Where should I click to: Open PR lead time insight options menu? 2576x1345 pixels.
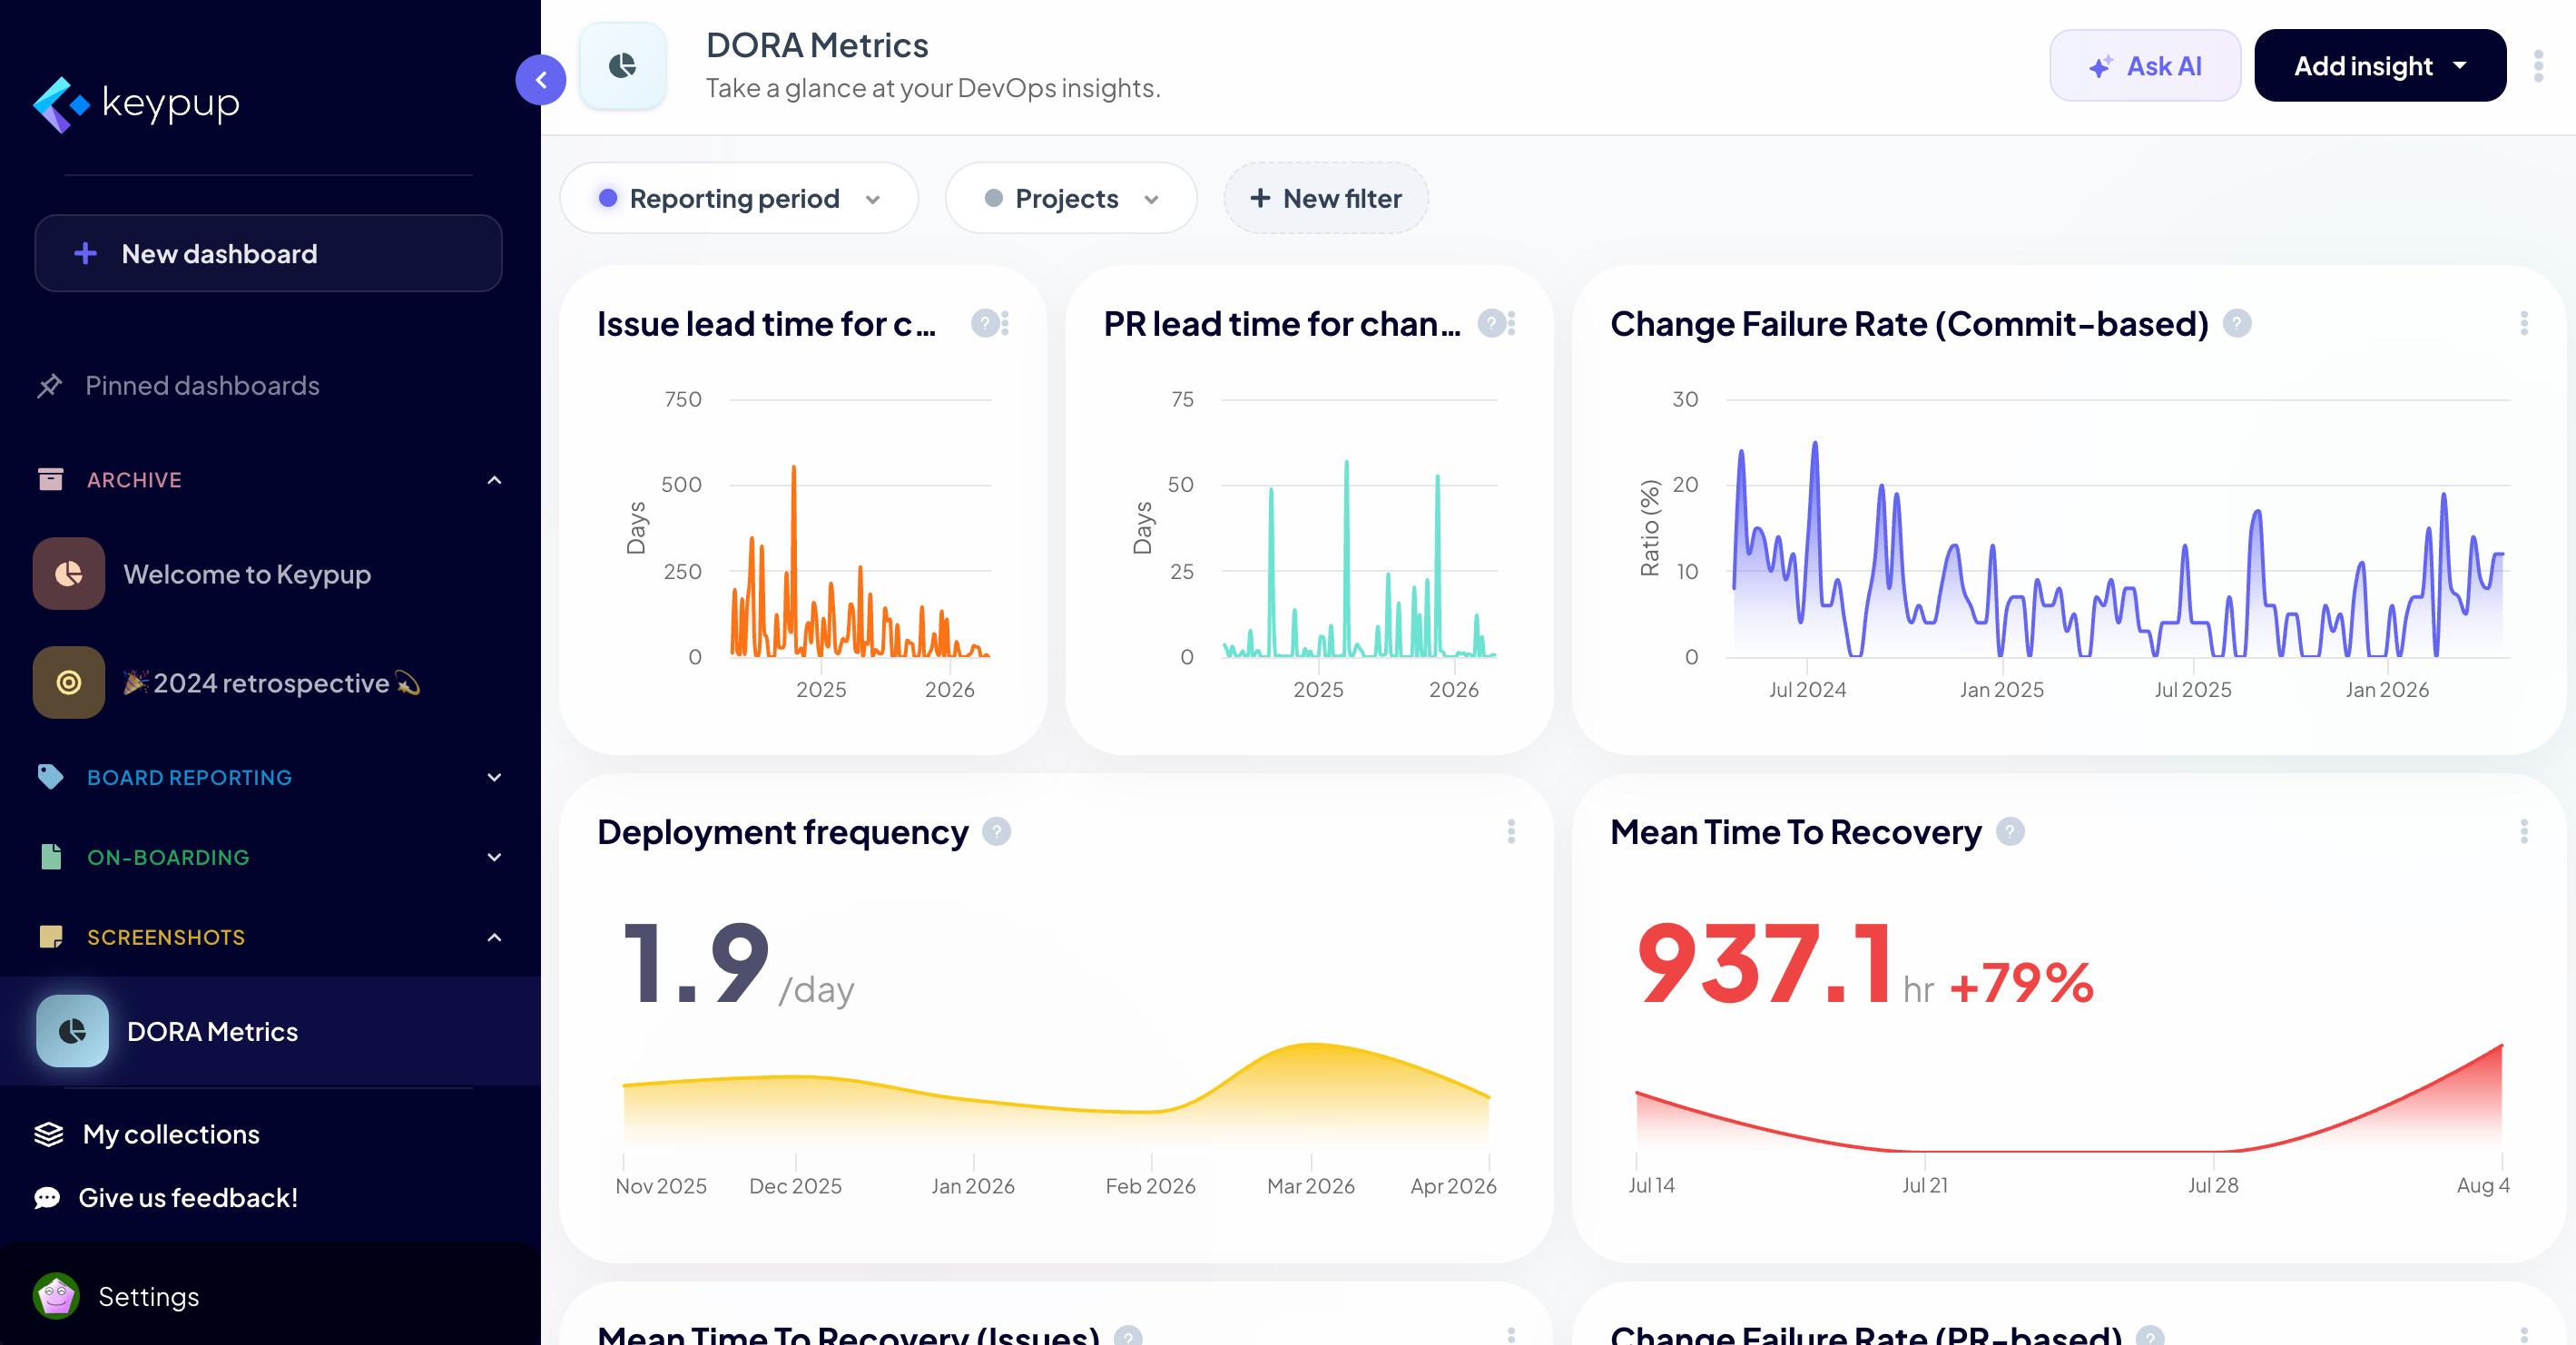[1512, 324]
